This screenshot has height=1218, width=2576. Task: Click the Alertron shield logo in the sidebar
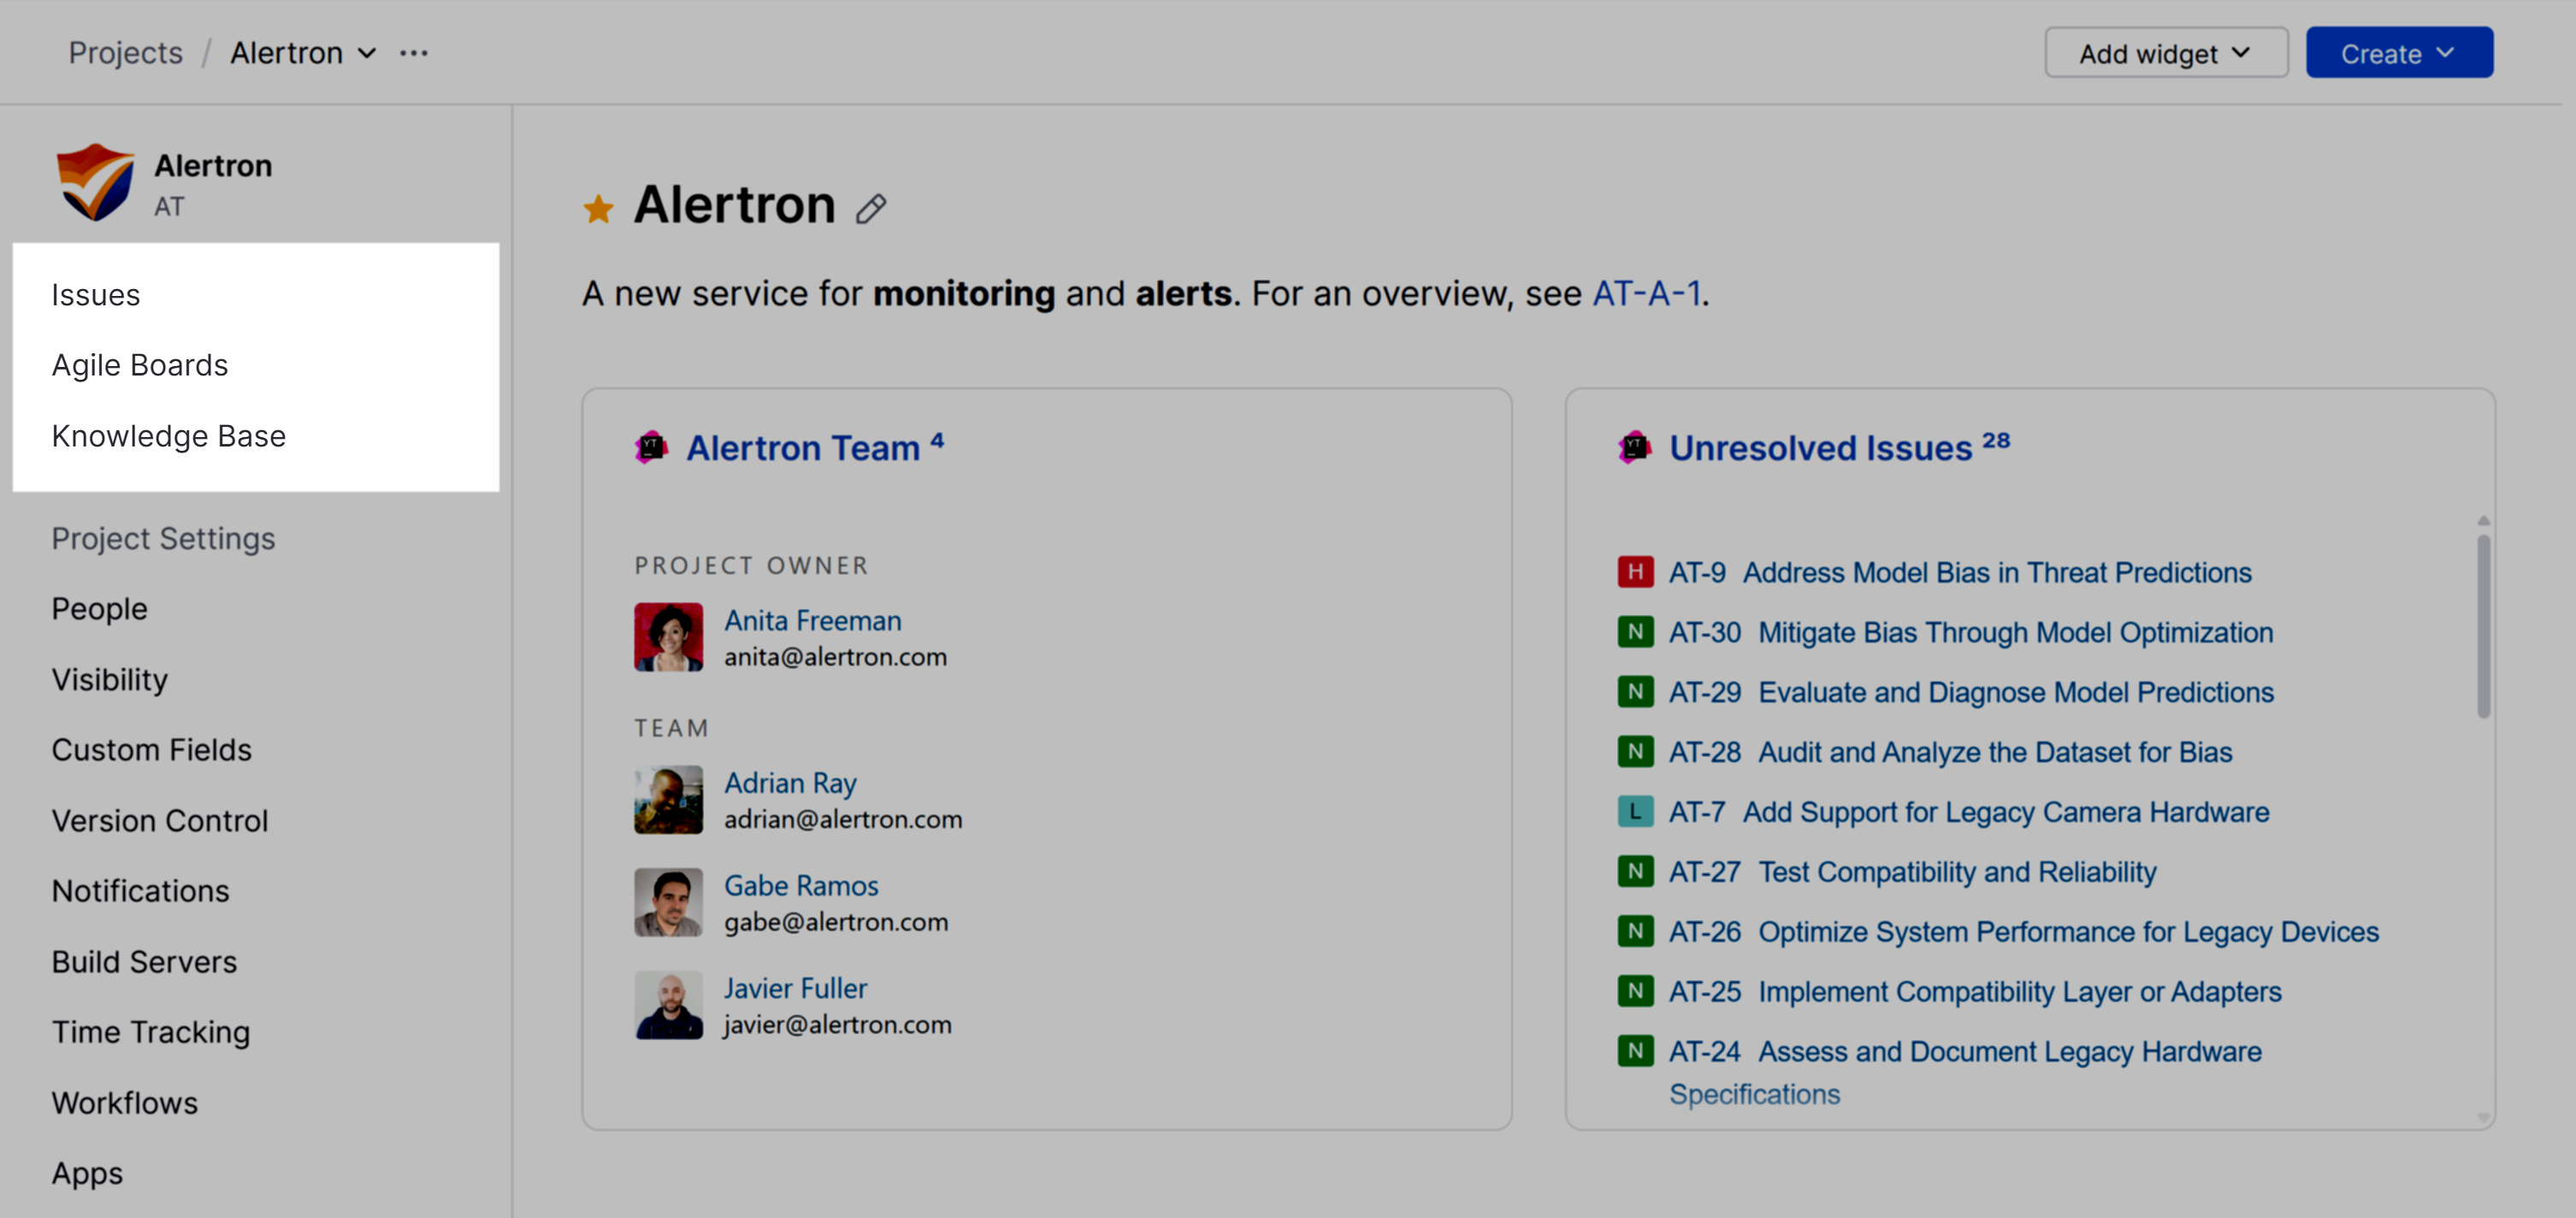click(95, 182)
